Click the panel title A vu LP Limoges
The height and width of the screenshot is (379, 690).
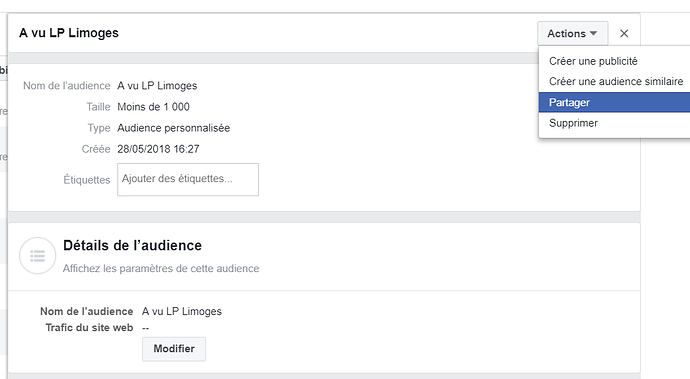coord(69,33)
